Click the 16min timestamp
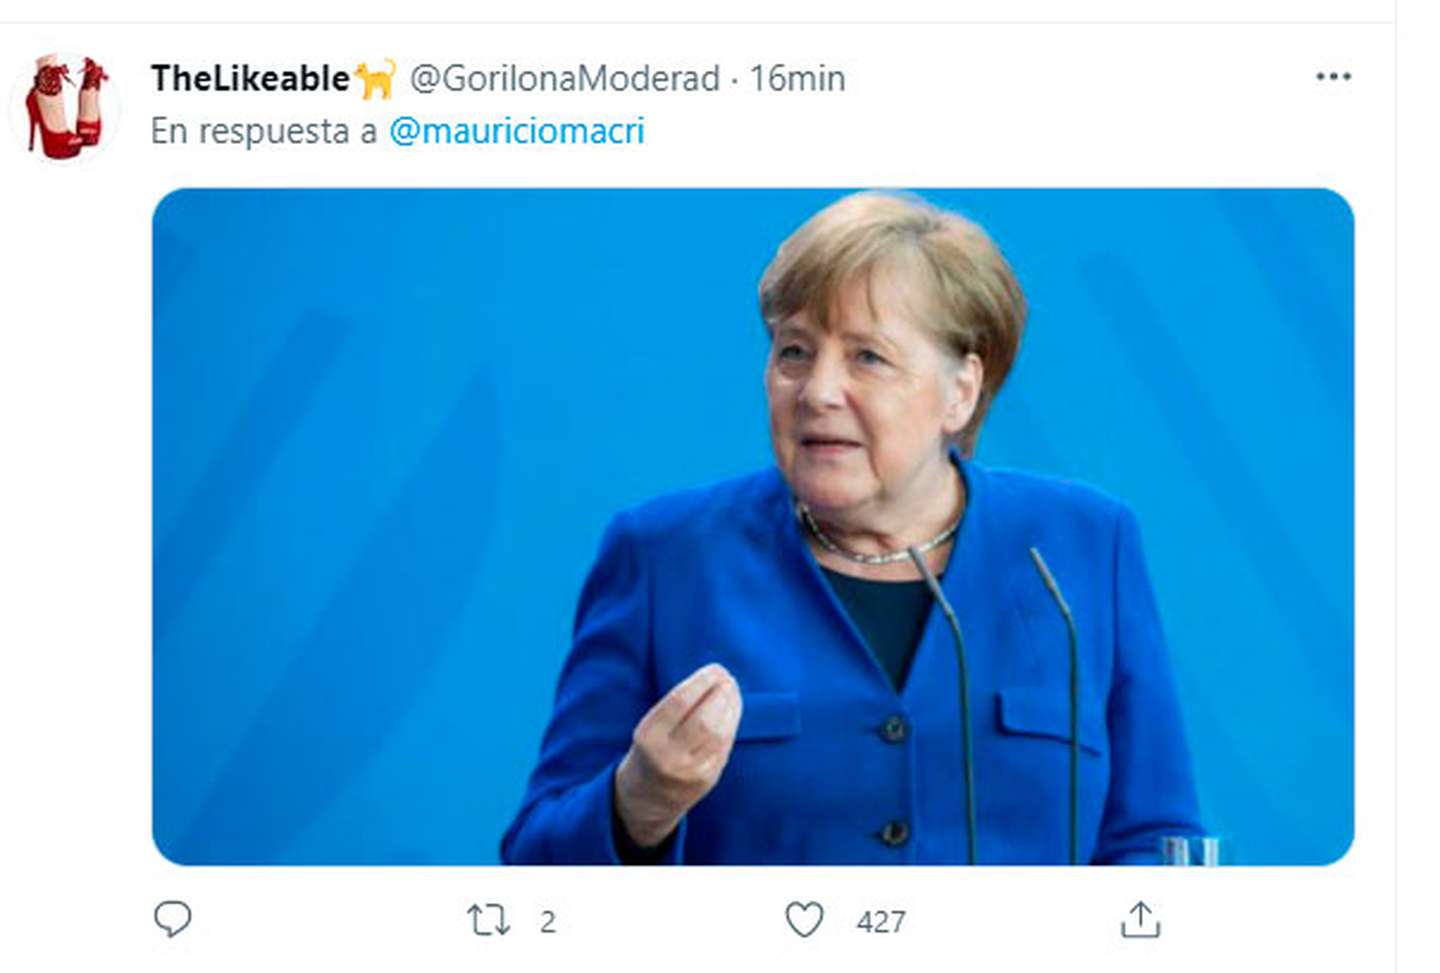 [797, 78]
